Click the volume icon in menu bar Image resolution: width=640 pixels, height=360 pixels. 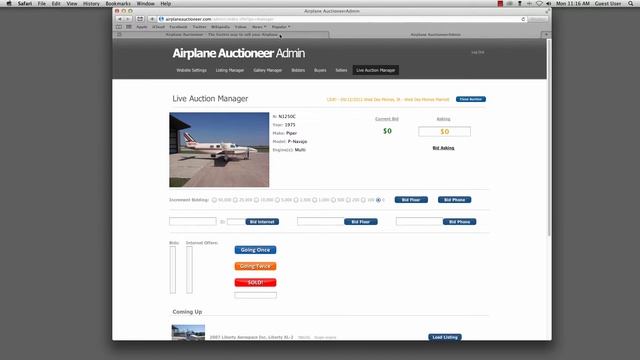549,3
